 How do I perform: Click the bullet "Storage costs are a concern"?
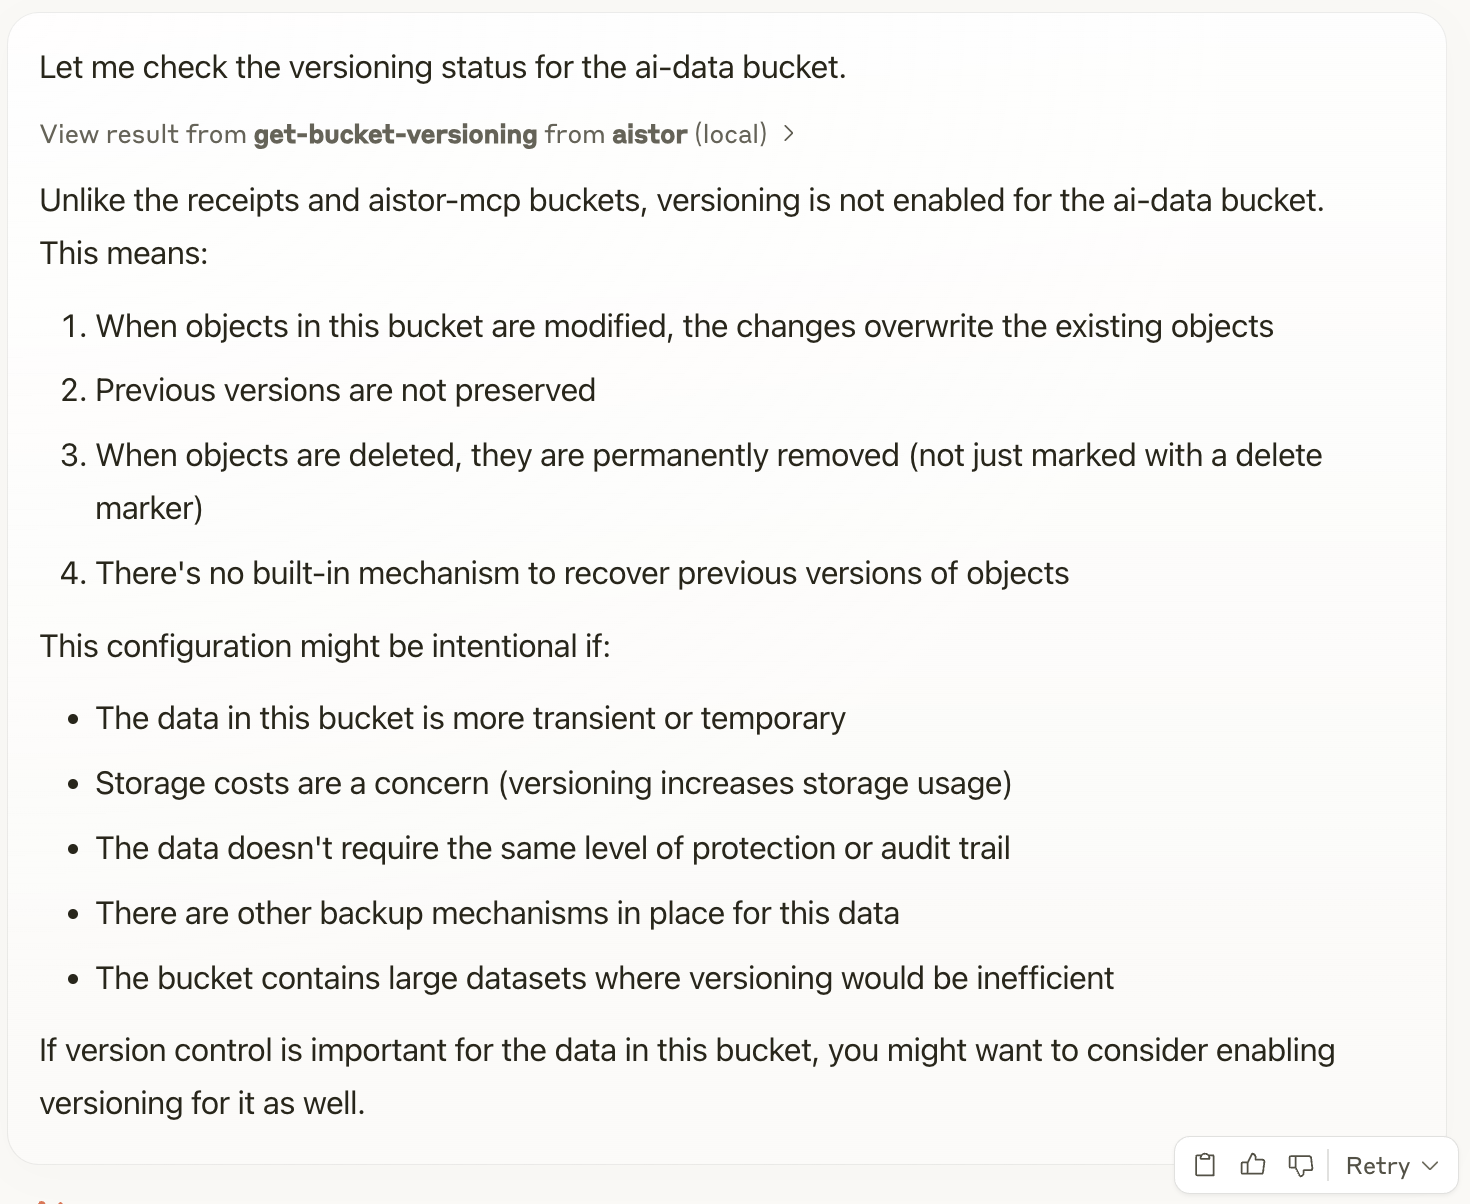(x=553, y=783)
